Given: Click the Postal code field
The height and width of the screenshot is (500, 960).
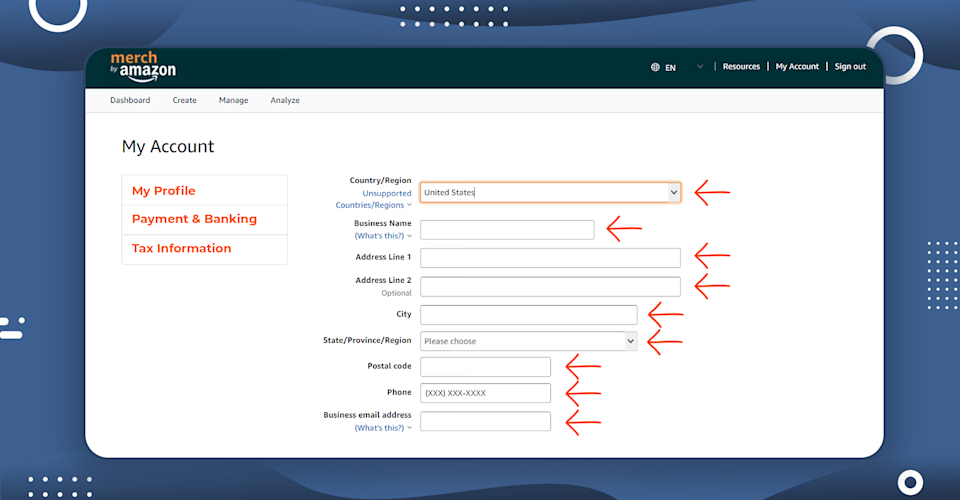Looking at the screenshot, I should click(x=485, y=367).
